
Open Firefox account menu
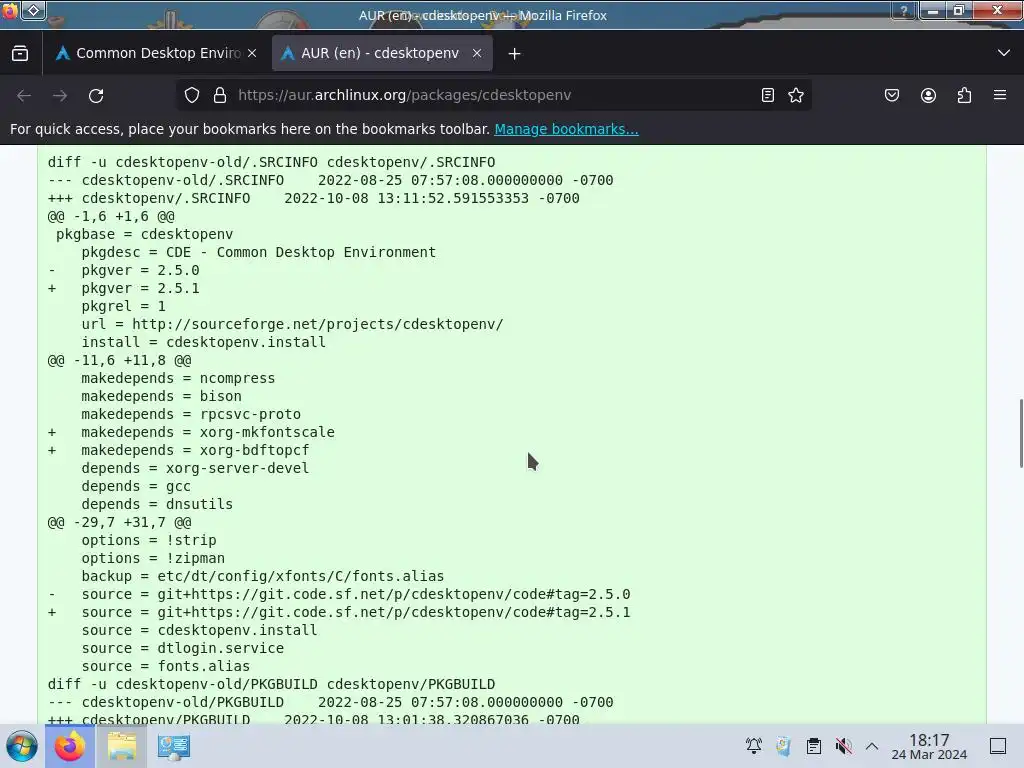[x=928, y=95]
